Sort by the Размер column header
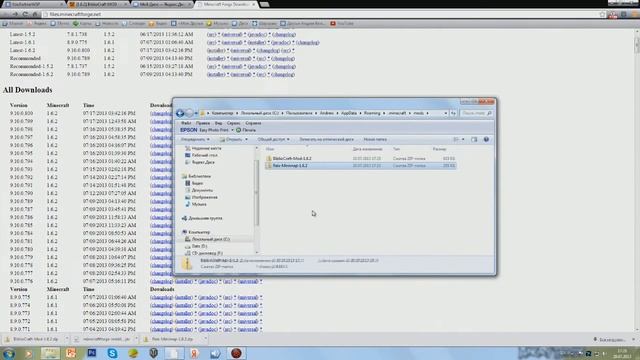Screen dimensions: 640x360 (x=439, y=149)
